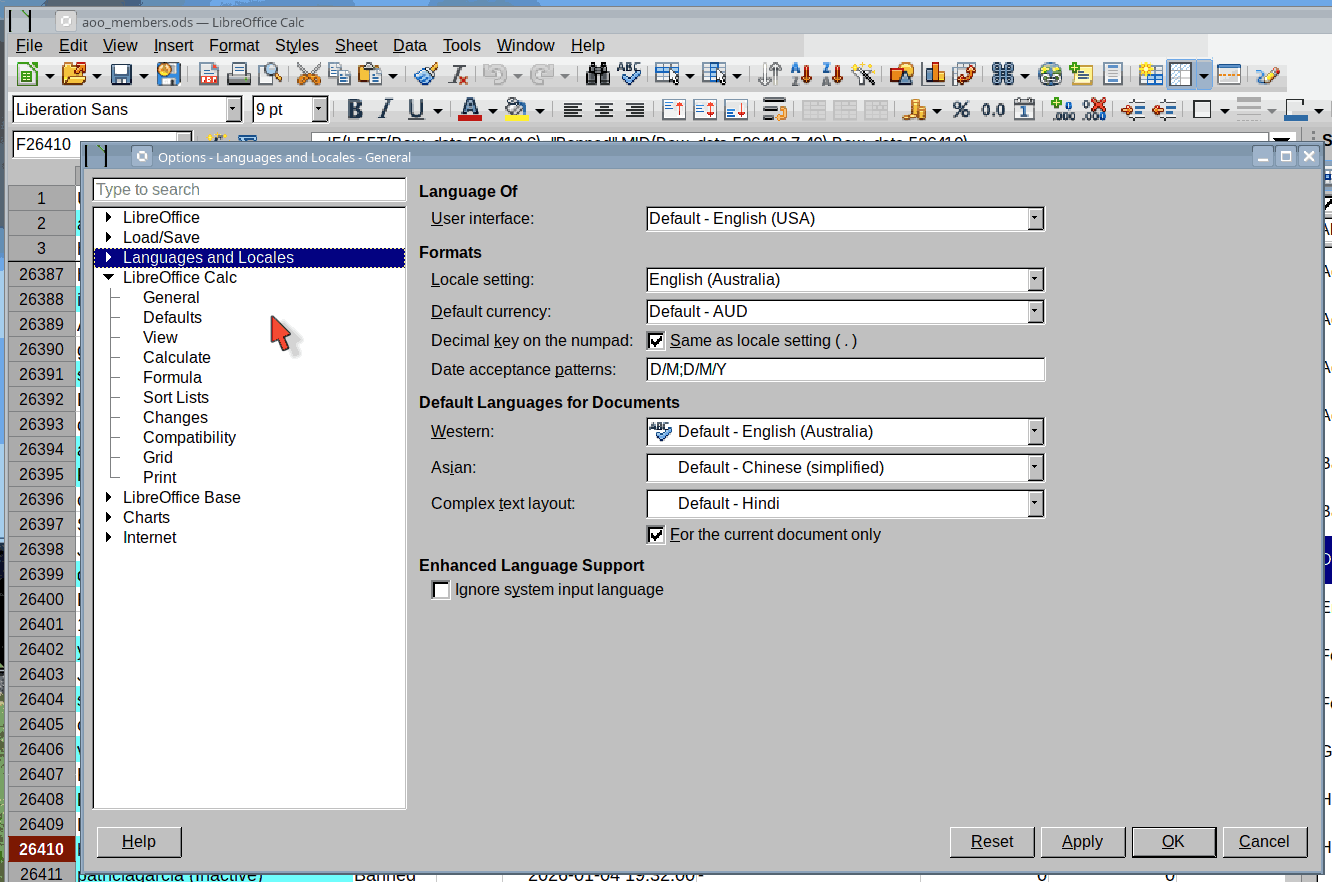1332x882 pixels.
Task: Open the Default currency dropdown
Action: point(1035,312)
